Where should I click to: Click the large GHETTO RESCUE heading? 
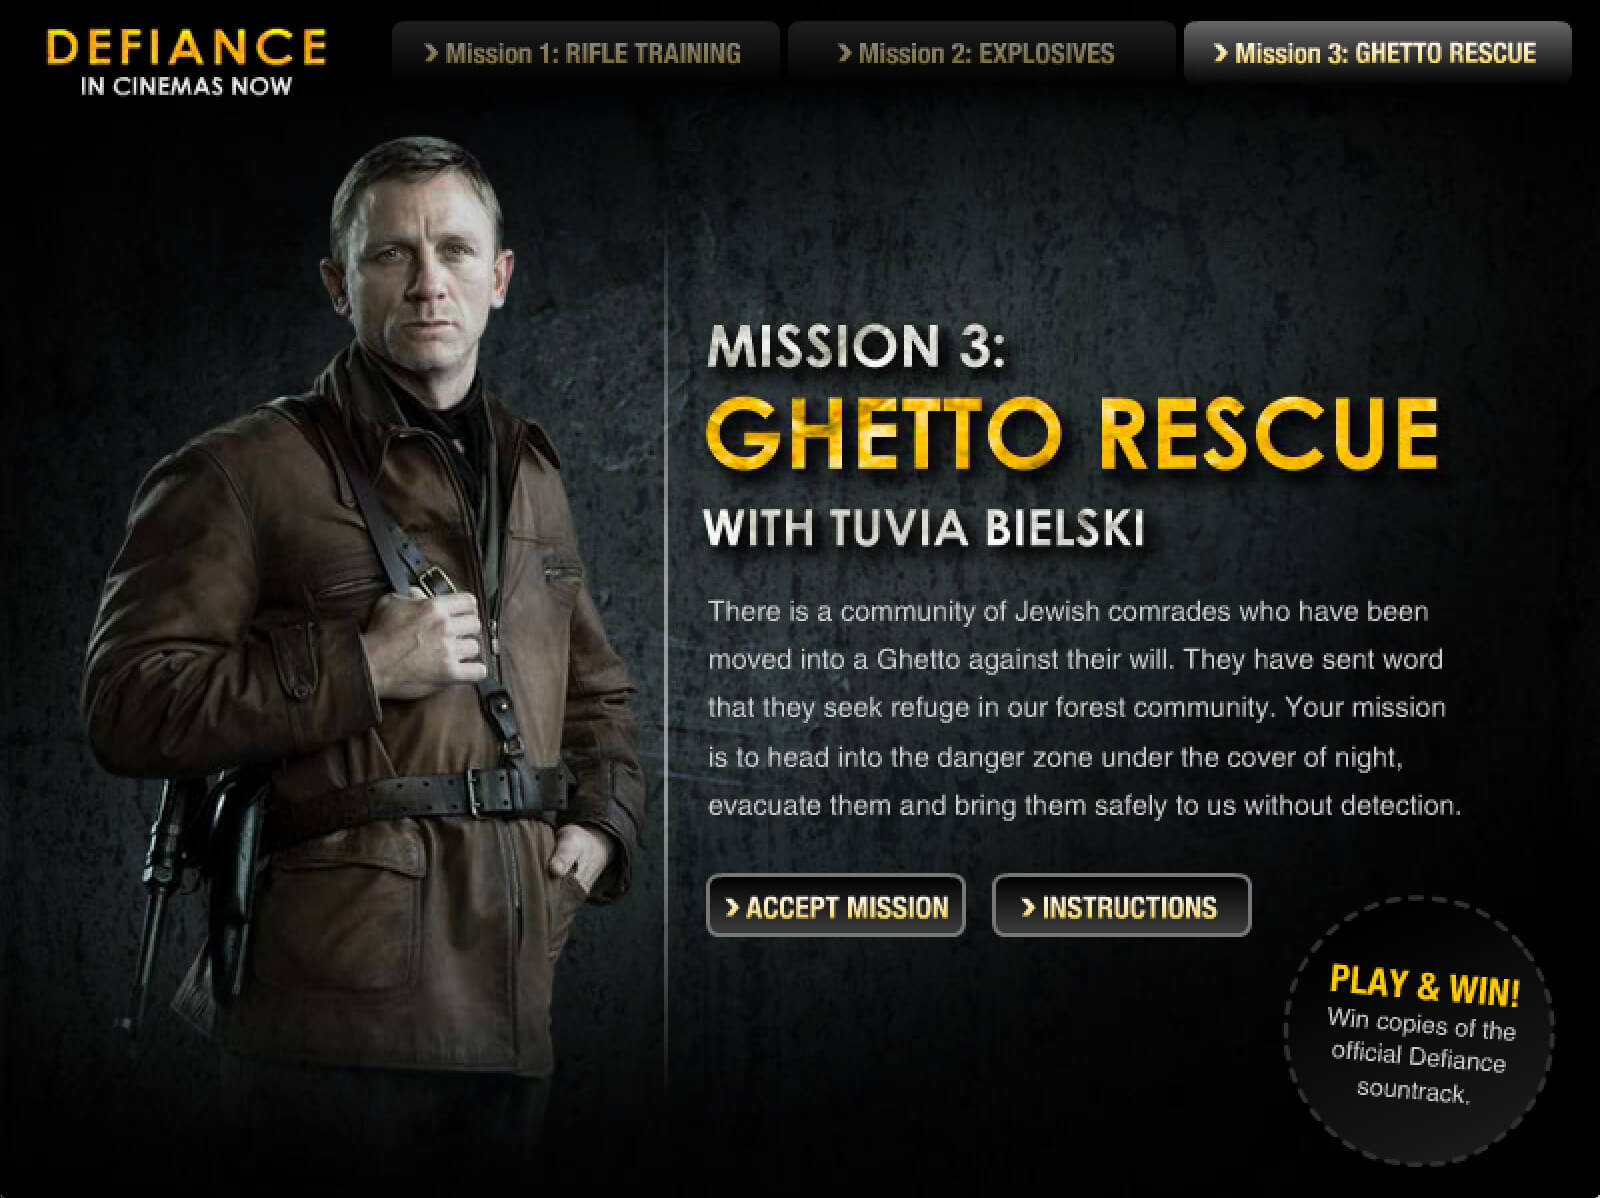coord(1072,432)
